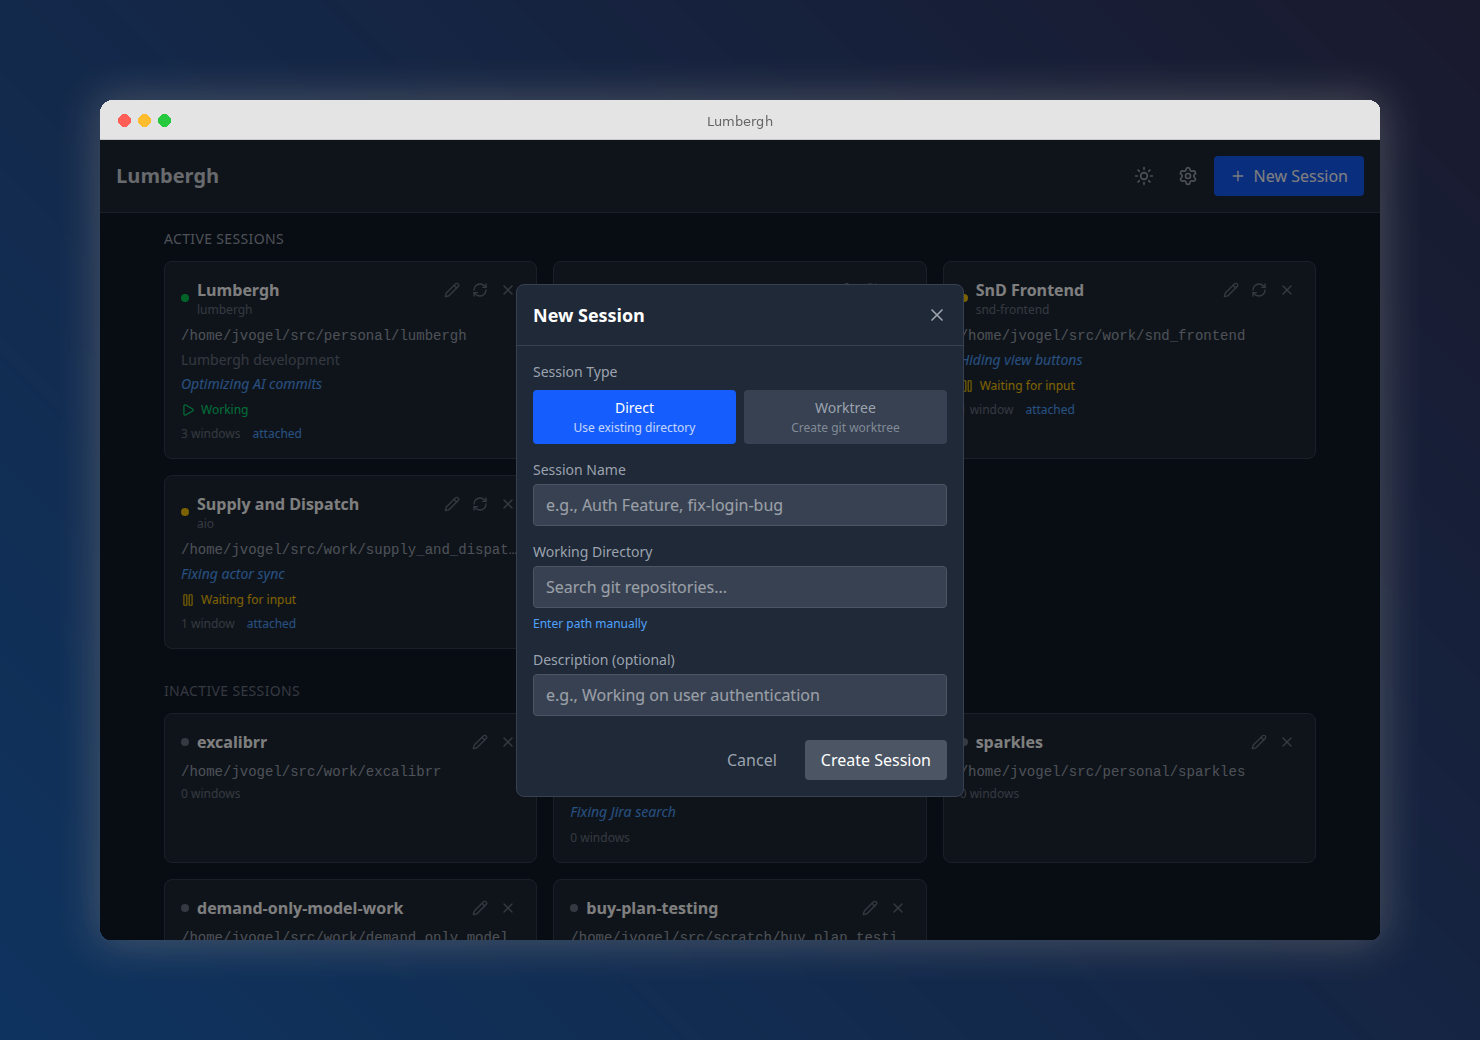
Task: Toggle light theme with the sun icon
Action: pos(1143,175)
